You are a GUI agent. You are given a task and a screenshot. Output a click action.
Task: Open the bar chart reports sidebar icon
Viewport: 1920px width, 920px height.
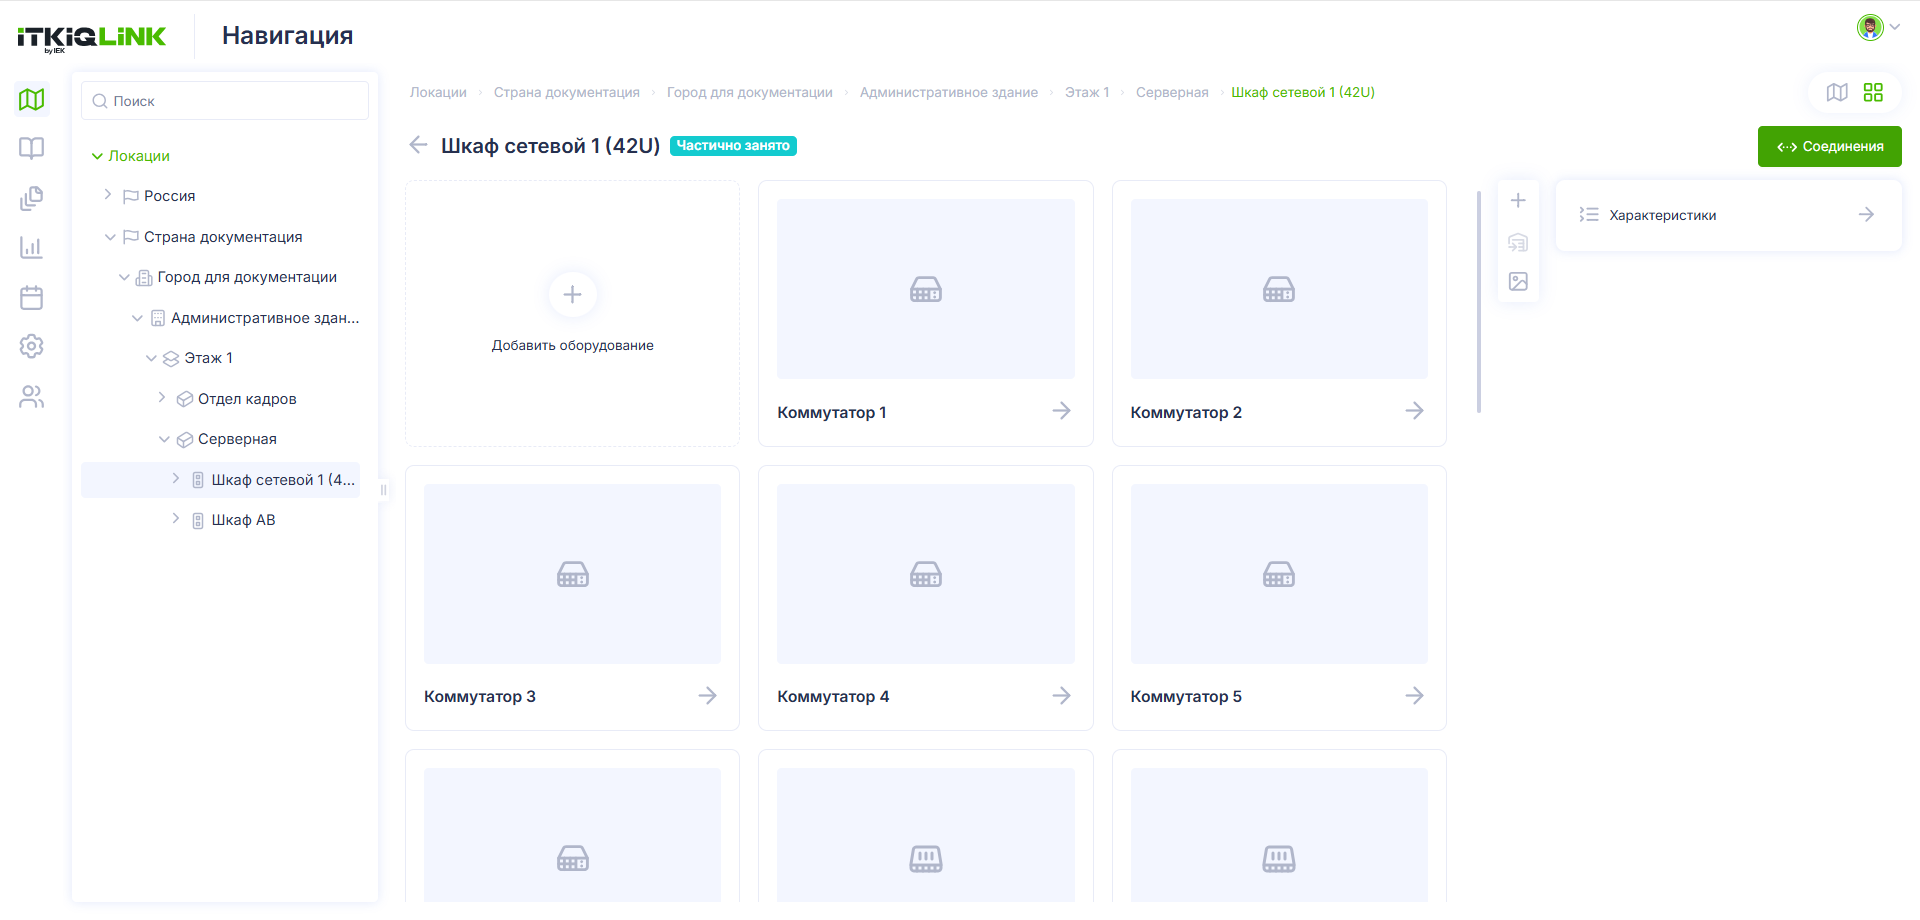32,247
